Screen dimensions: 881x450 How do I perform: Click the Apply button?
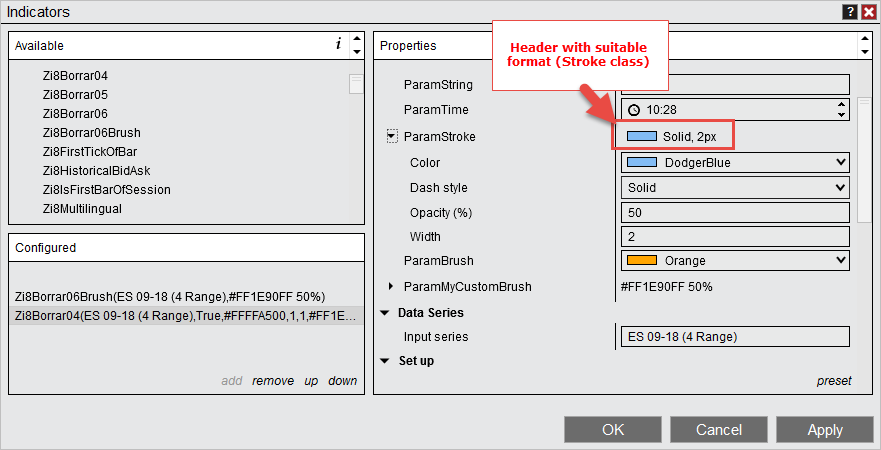tap(825, 430)
